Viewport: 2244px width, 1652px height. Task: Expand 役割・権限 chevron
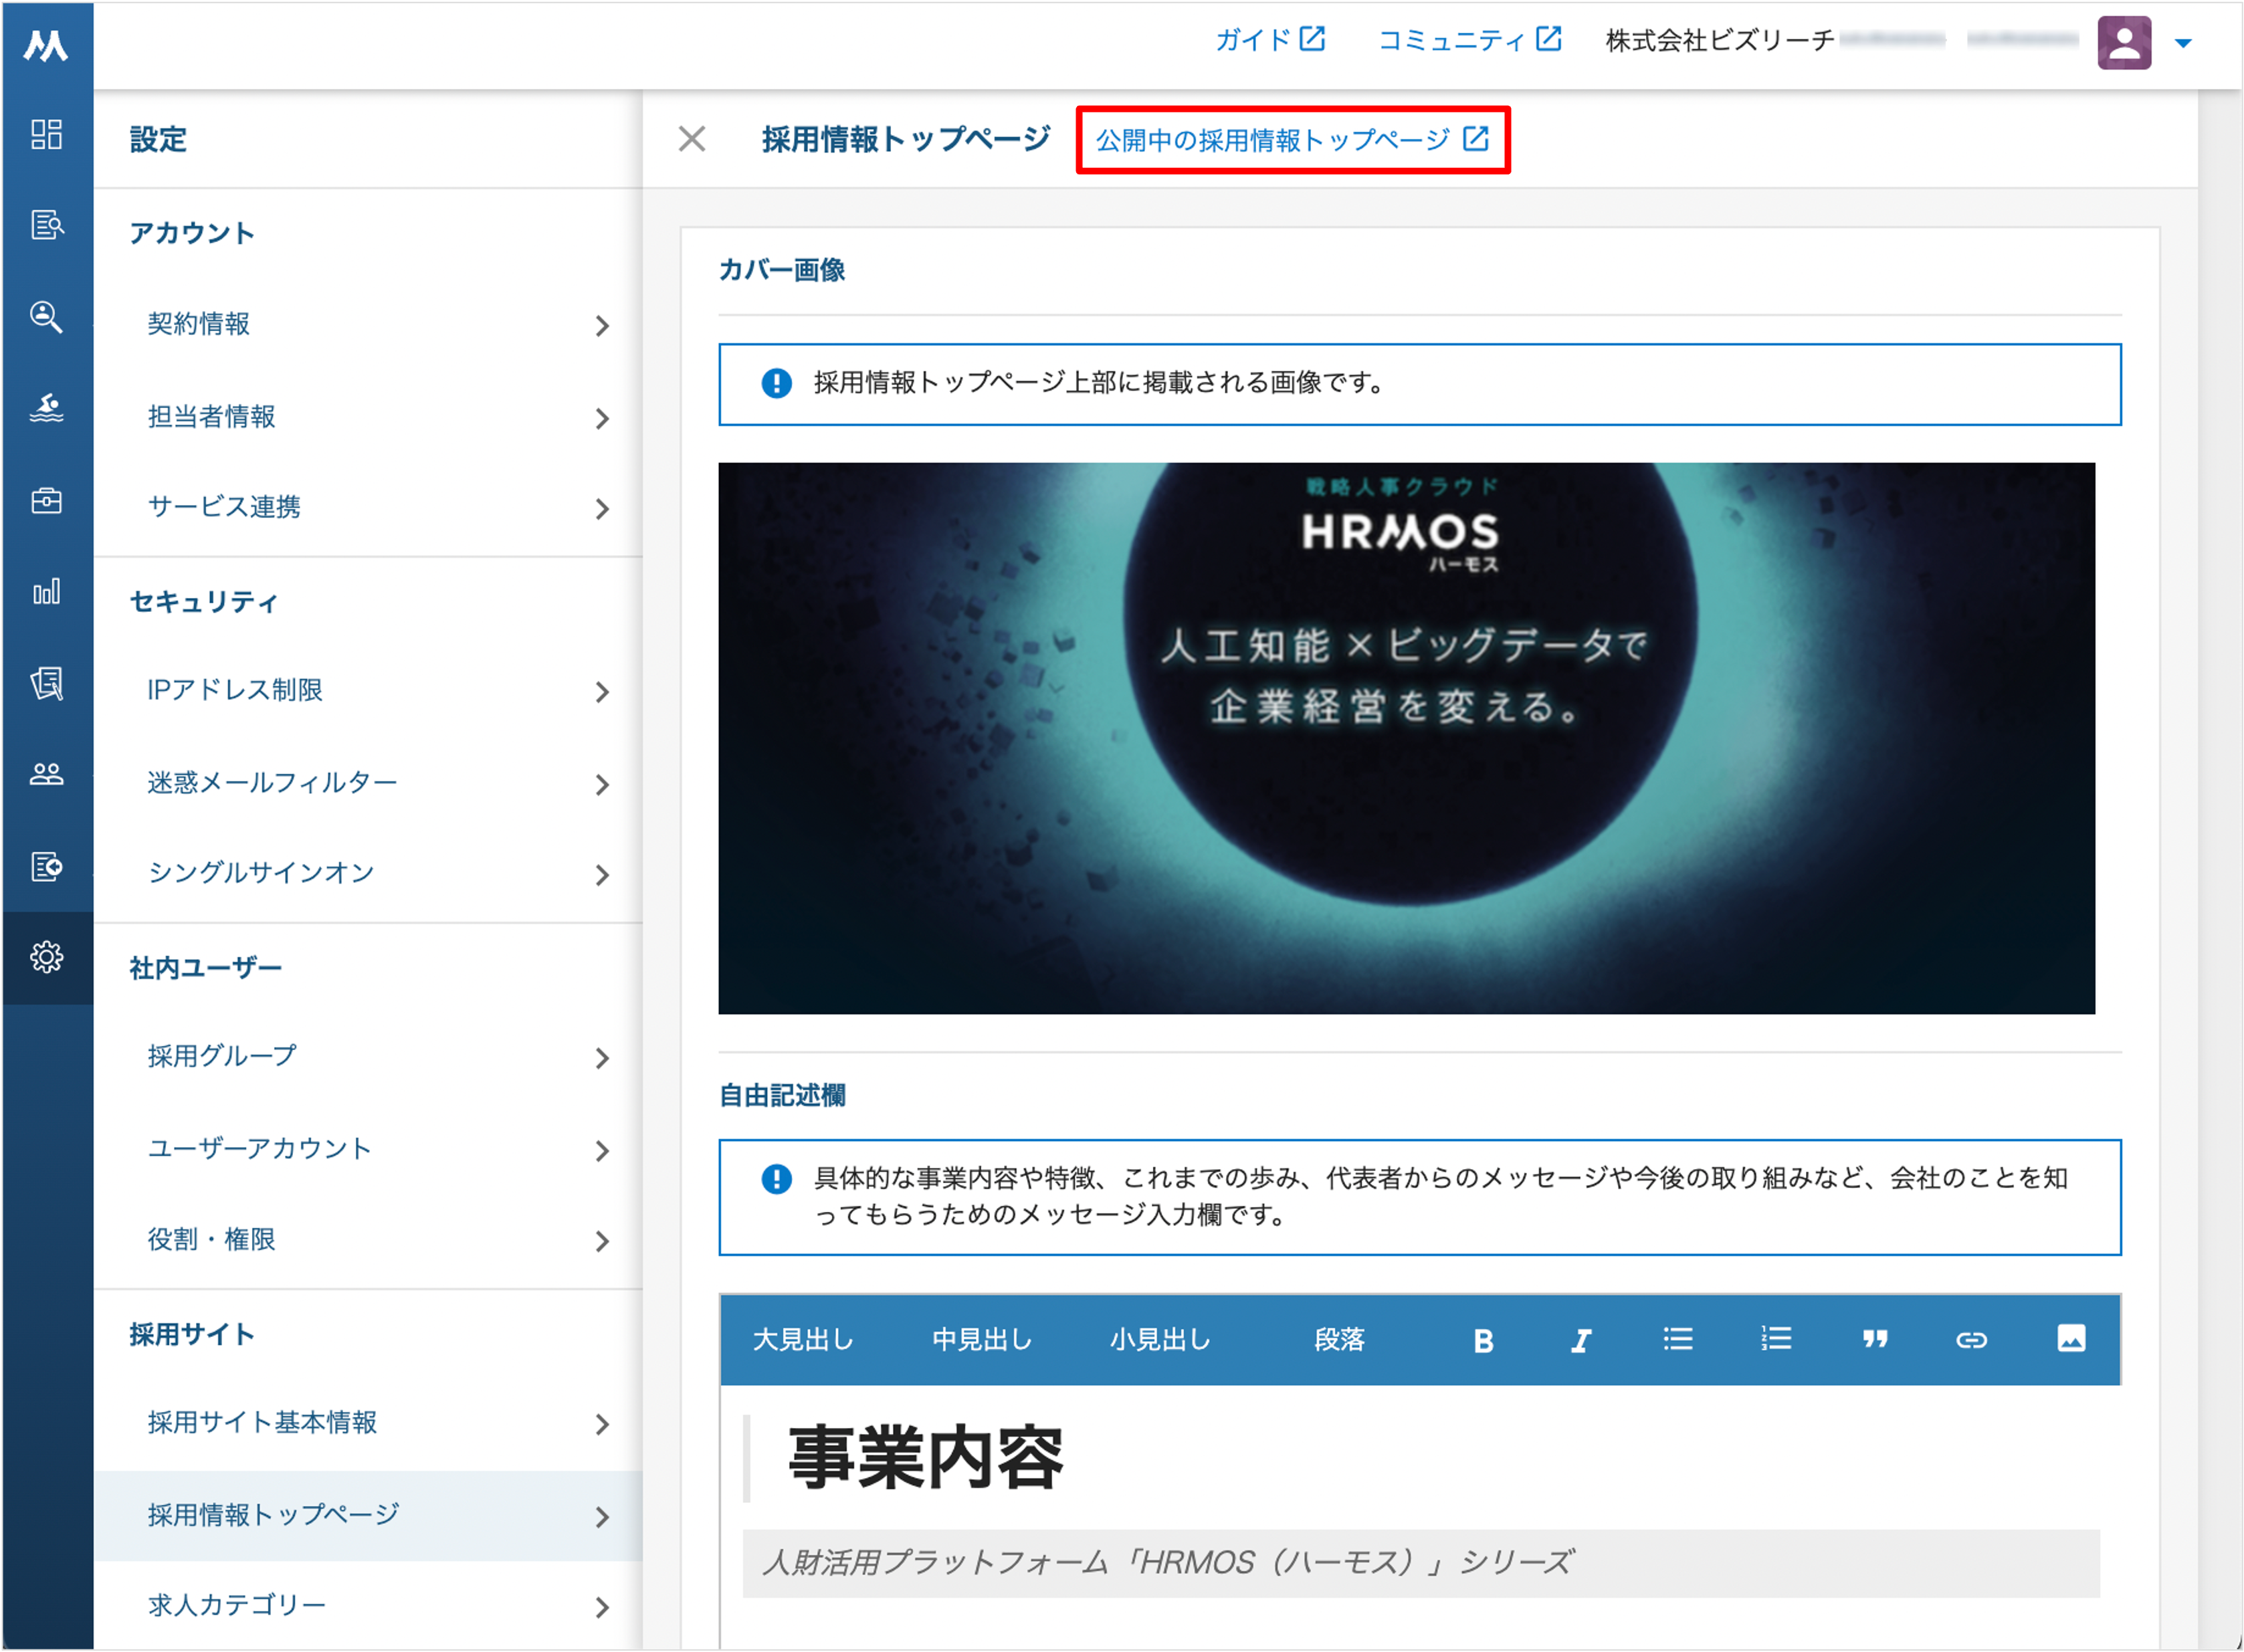pos(602,1241)
